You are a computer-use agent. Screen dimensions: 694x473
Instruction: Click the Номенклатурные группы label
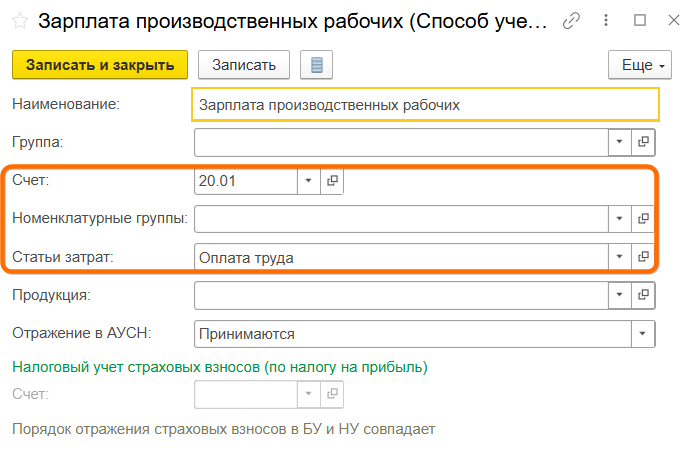point(100,219)
